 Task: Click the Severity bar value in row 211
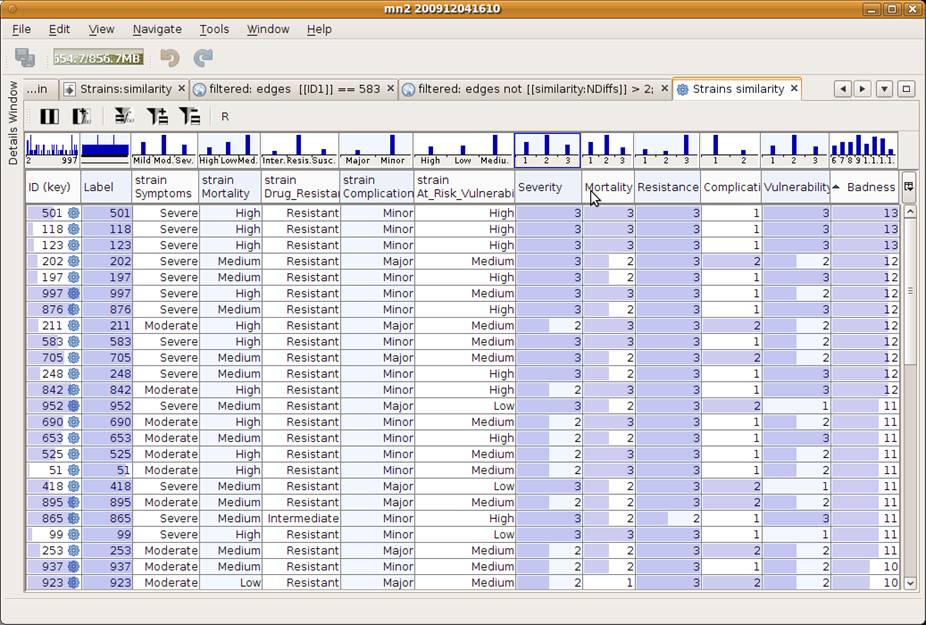[549, 325]
